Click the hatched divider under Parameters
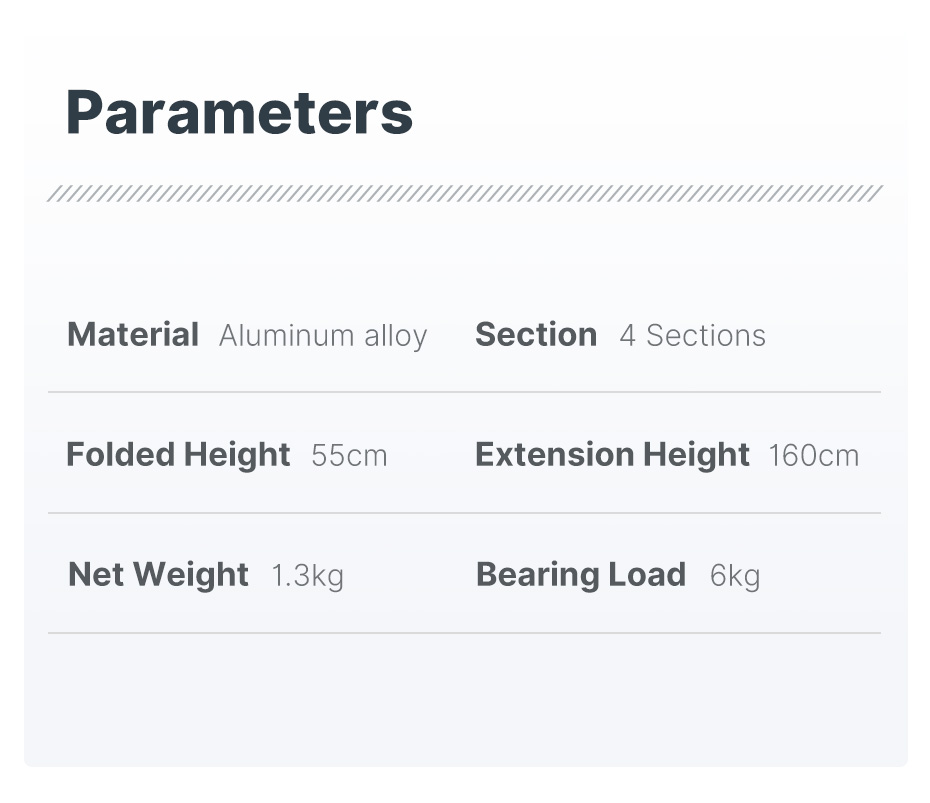 point(465,193)
